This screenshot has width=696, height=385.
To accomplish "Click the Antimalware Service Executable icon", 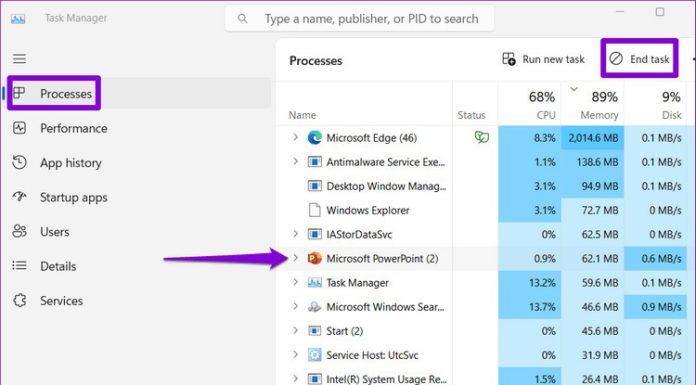I will 315,162.
